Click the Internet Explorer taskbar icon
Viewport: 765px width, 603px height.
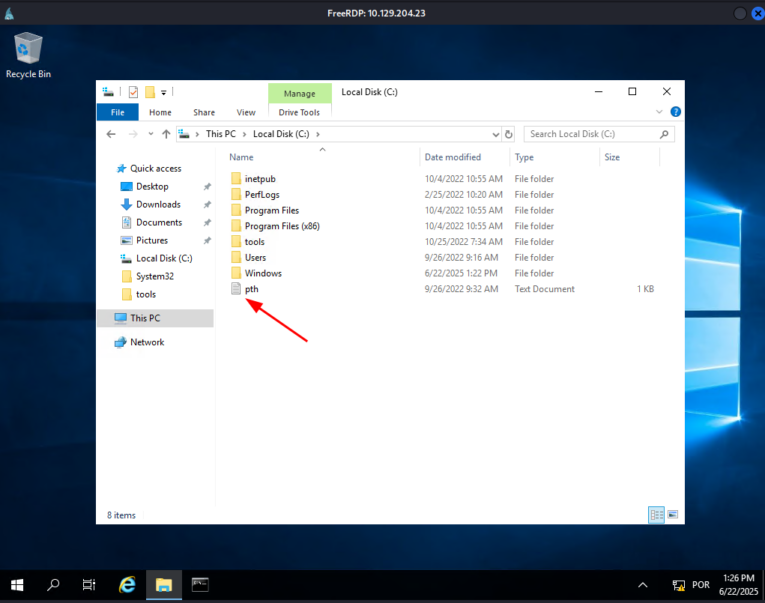point(127,584)
